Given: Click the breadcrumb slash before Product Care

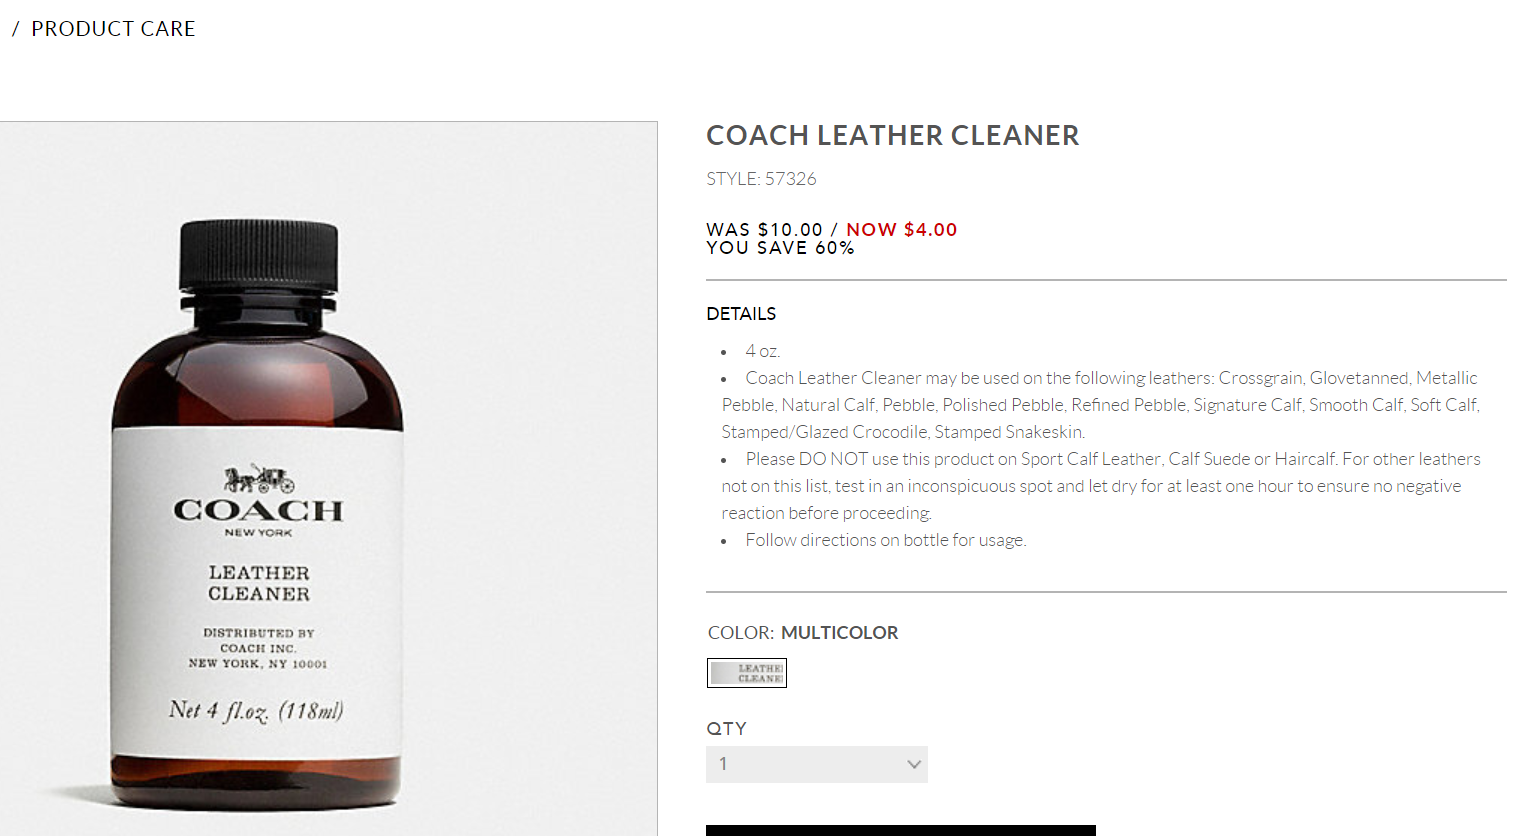Looking at the screenshot, I should pyautogui.click(x=15, y=29).
